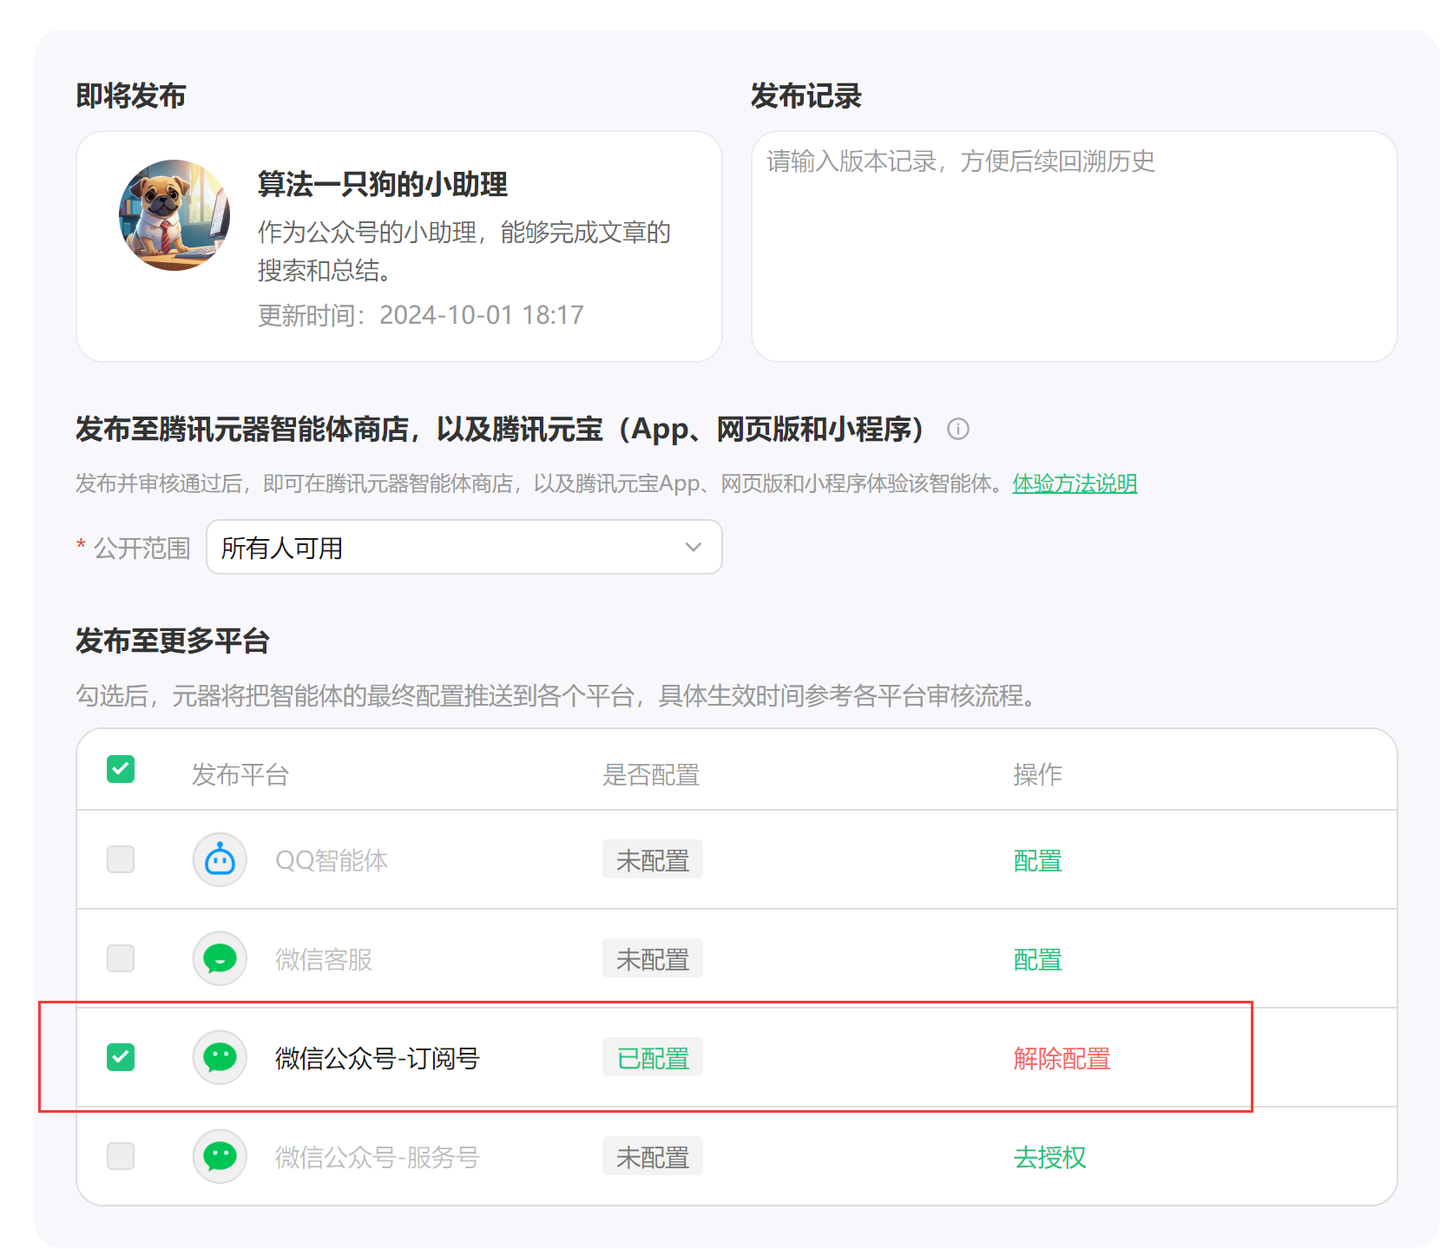Click the 微信公众号-服务号 platform name
Viewport: 1440px width, 1249px height.
(x=377, y=1157)
